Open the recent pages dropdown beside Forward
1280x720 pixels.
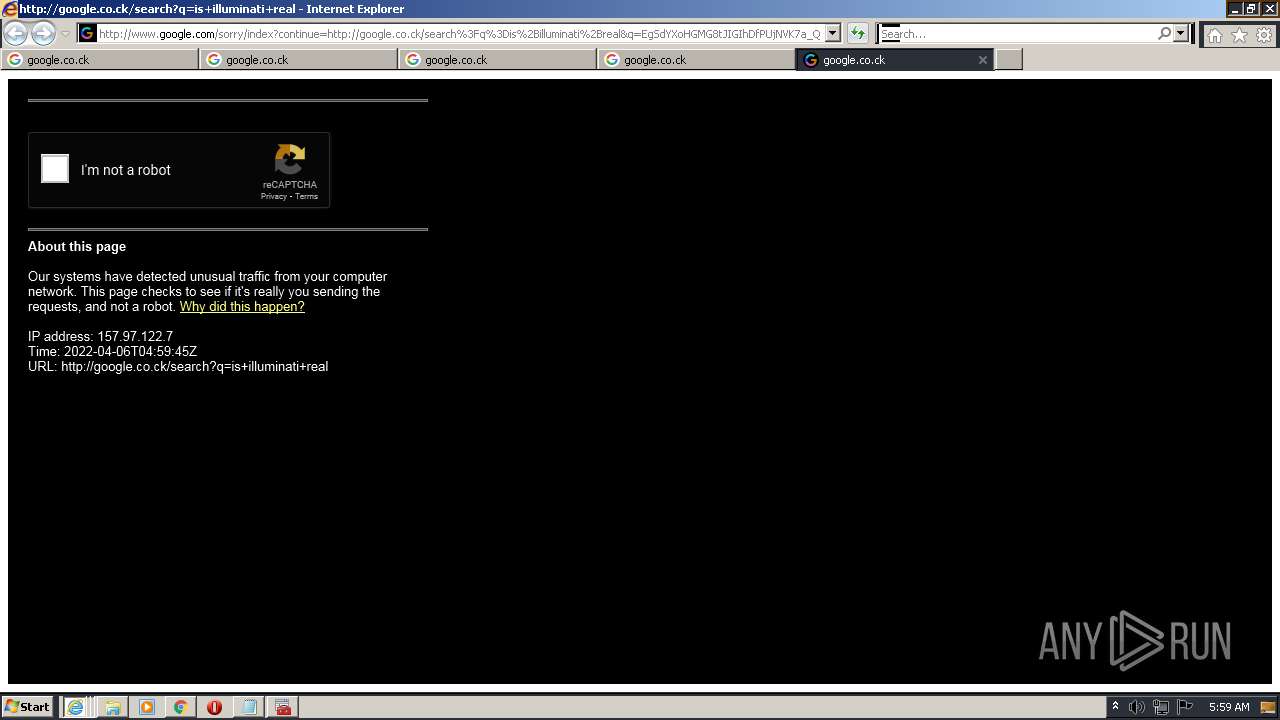pos(66,34)
